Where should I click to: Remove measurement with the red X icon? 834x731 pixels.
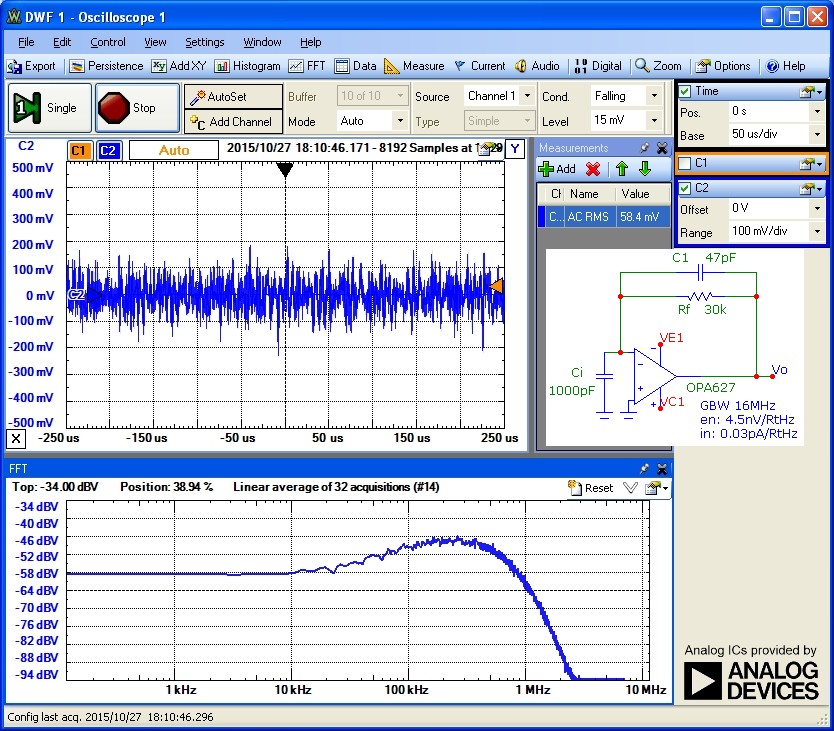click(593, 169)
